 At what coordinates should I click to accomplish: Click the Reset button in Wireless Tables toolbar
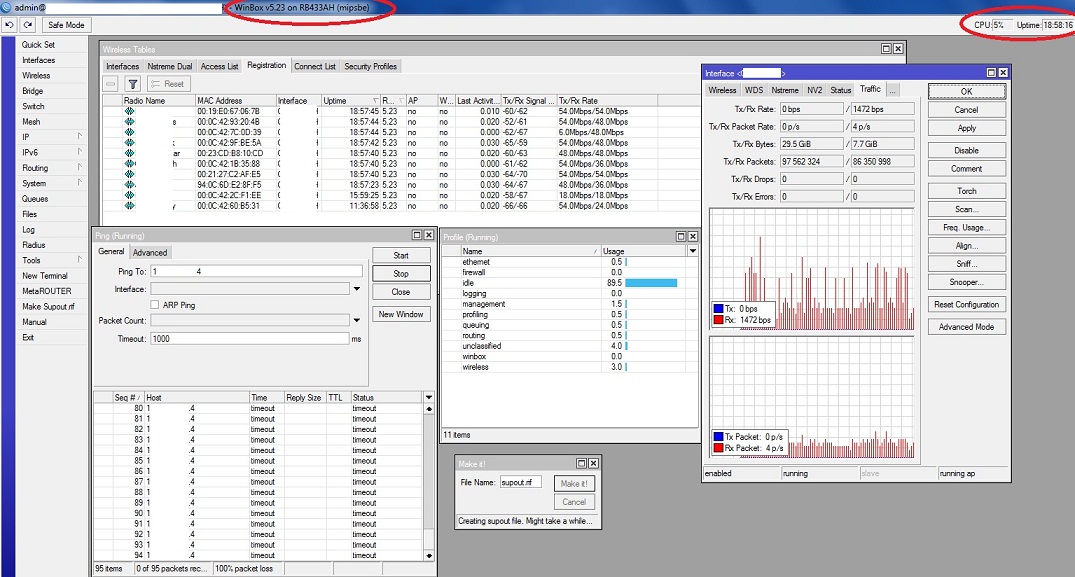[167, 84]
